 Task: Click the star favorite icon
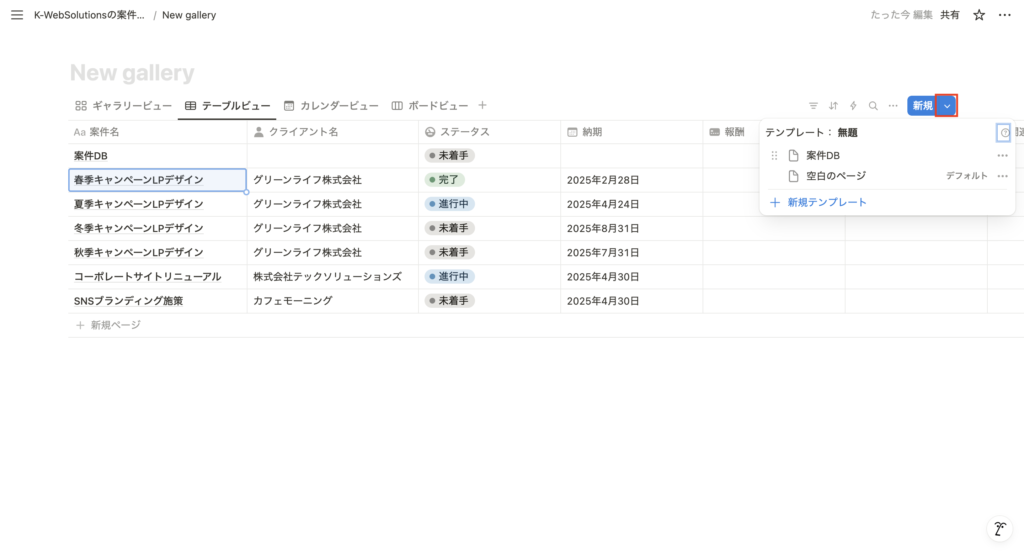coord(979,15)
